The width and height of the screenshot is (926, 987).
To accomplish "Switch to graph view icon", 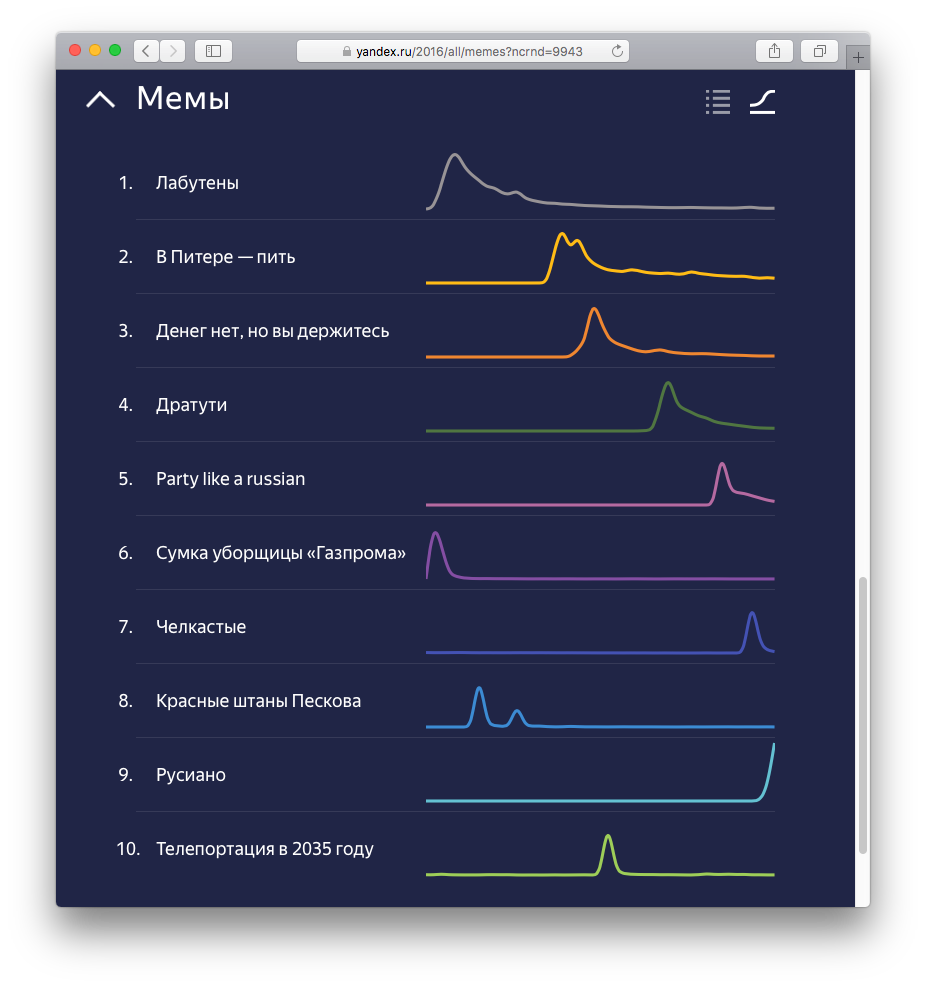I will [x=762, y=101].
